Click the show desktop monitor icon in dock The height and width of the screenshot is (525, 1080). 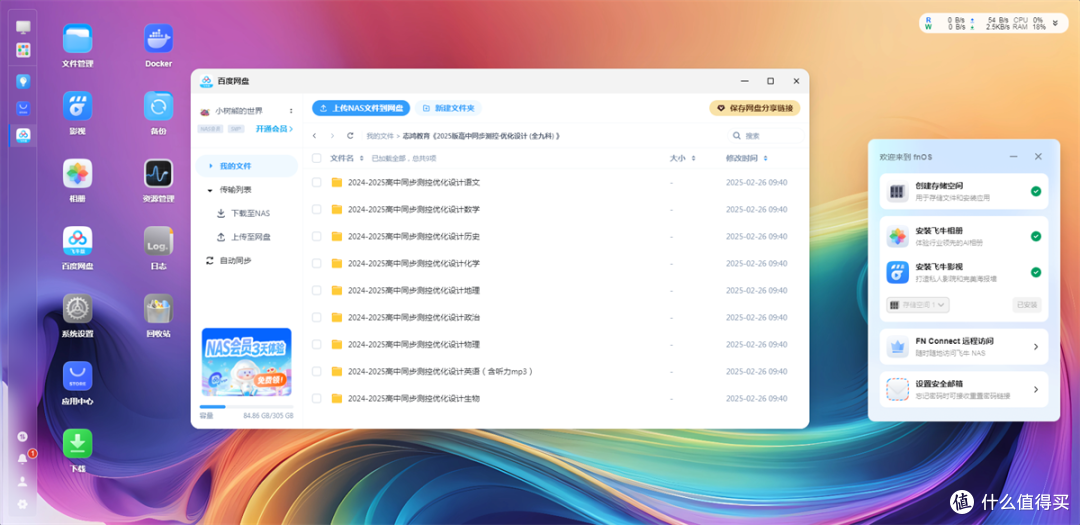[23, 27]
